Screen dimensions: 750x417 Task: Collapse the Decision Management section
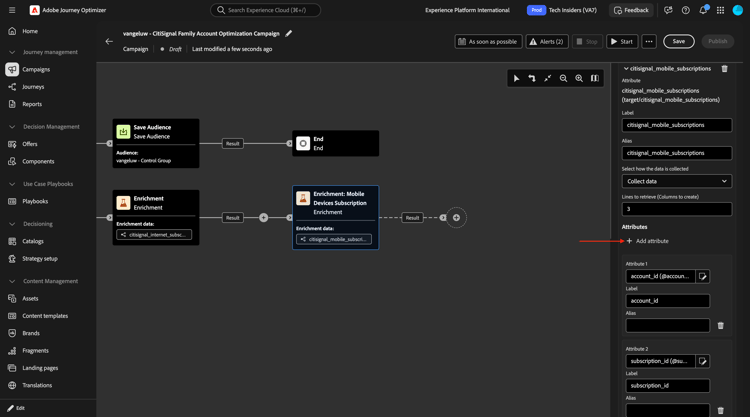[x=12, y=127]
